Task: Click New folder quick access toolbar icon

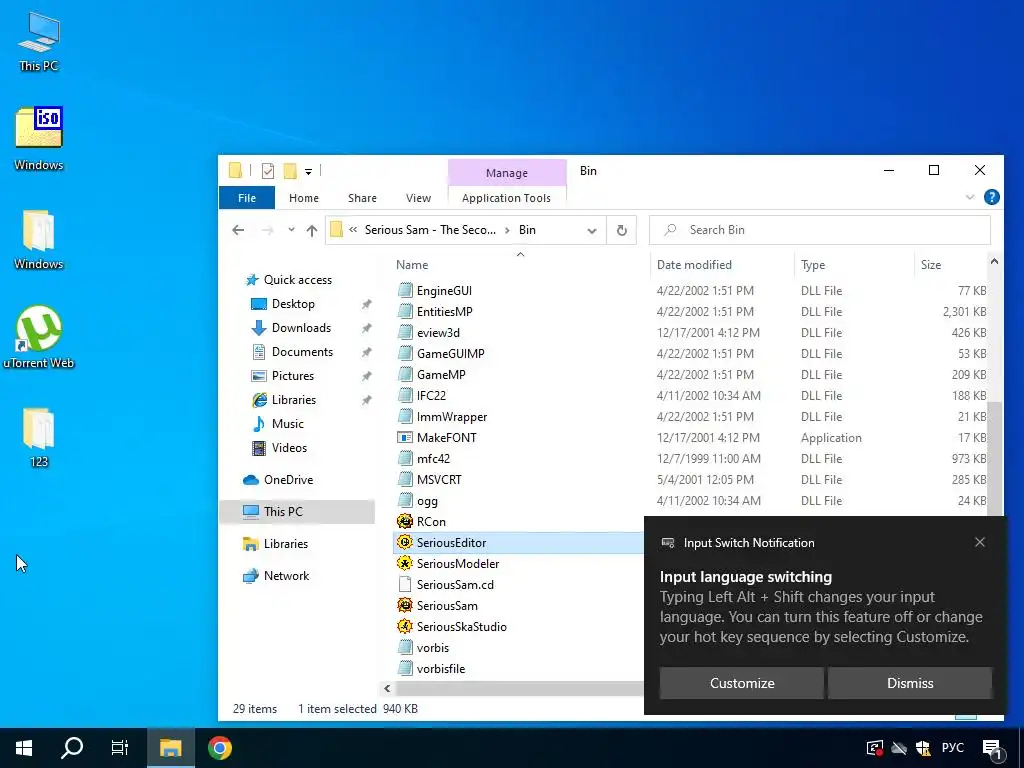Action: coord(290,171)
